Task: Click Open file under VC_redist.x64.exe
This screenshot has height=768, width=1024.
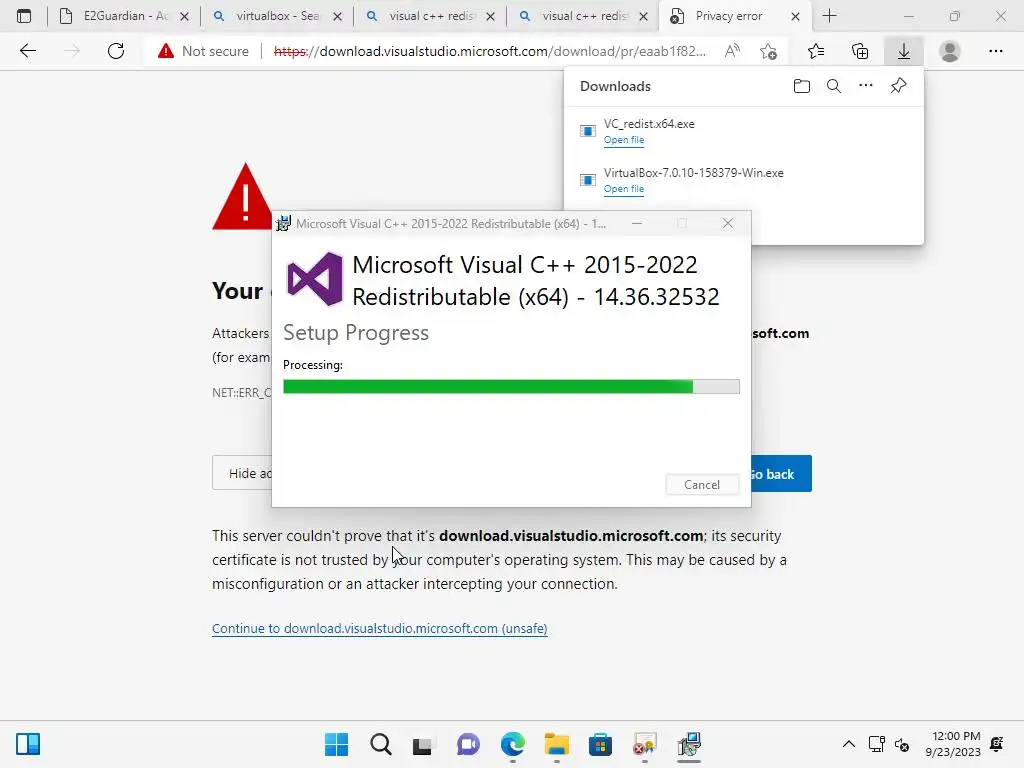Action: point(624,140)
